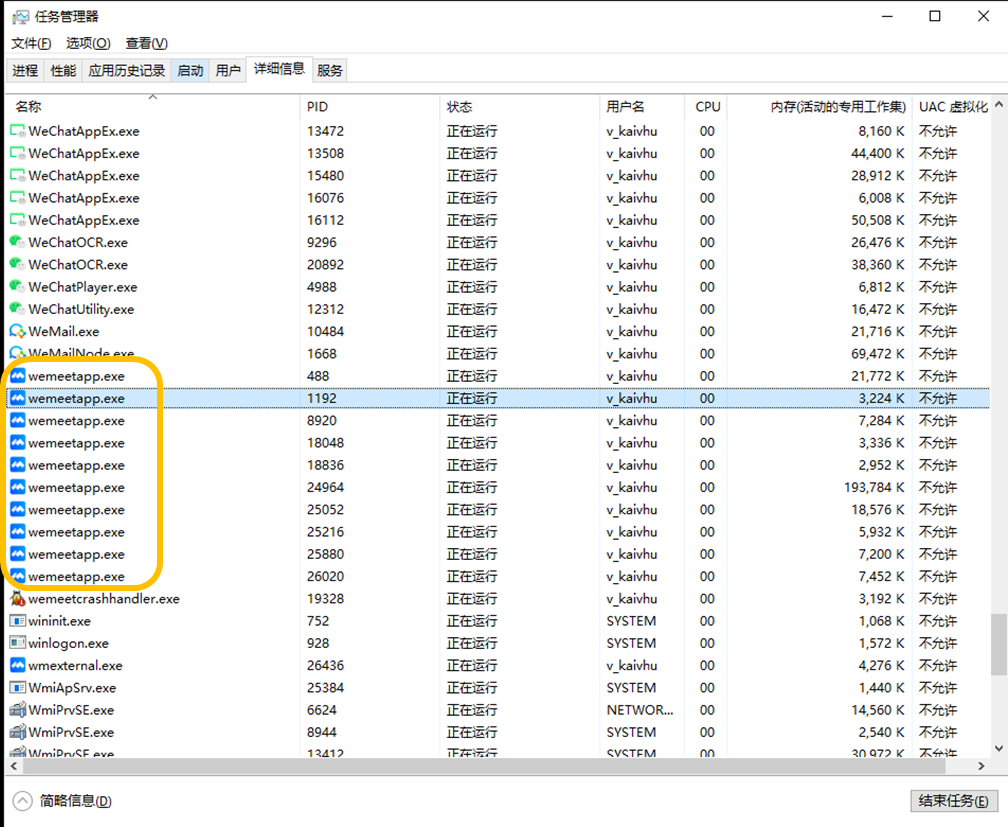Select WmiPrvSE.exe row with PID 8944

click(498, 732)
